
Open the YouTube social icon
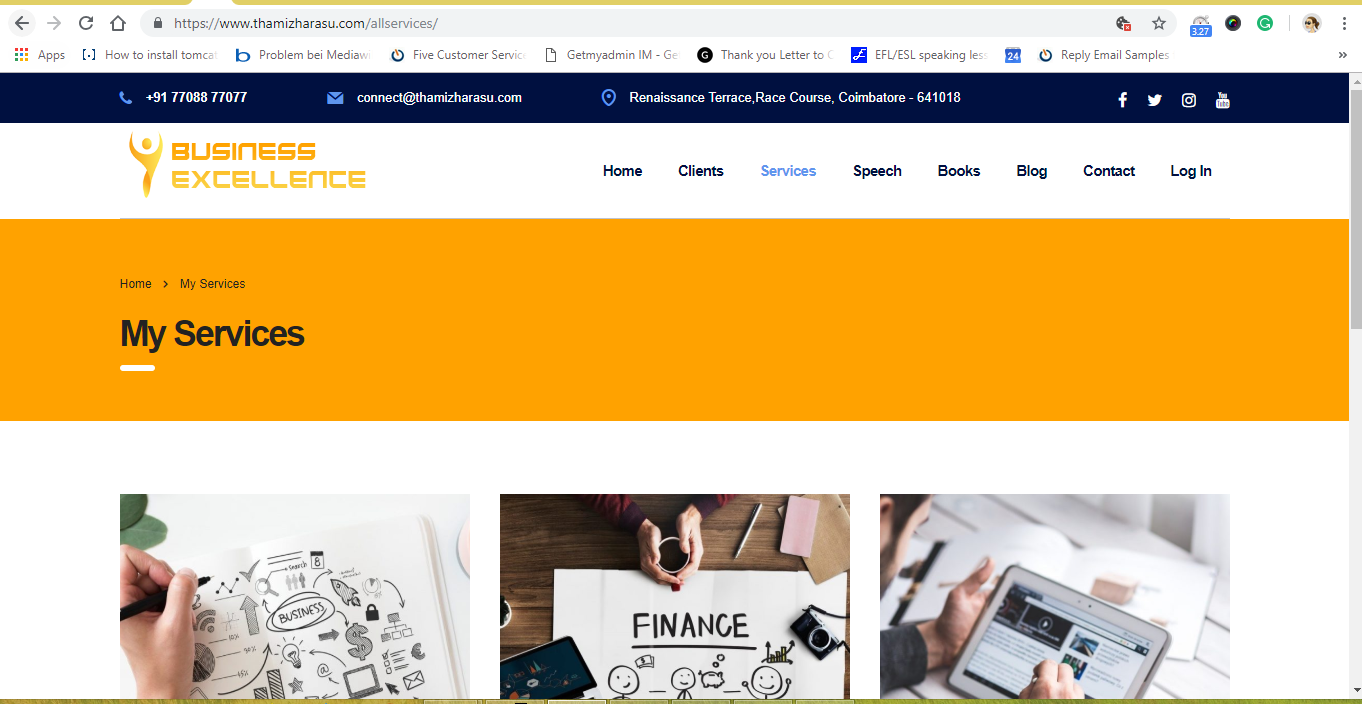coord(1222,99)
